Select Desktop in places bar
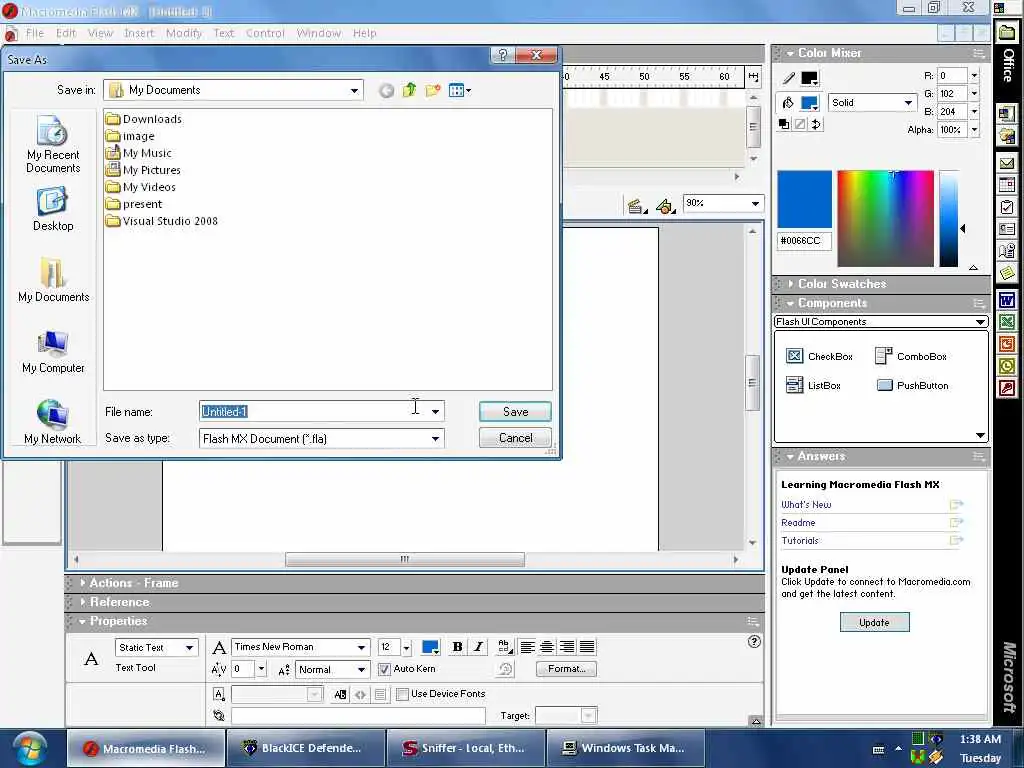Image resolution: width=1024 pixels, height=768 pixels. [x=53, y=209]
